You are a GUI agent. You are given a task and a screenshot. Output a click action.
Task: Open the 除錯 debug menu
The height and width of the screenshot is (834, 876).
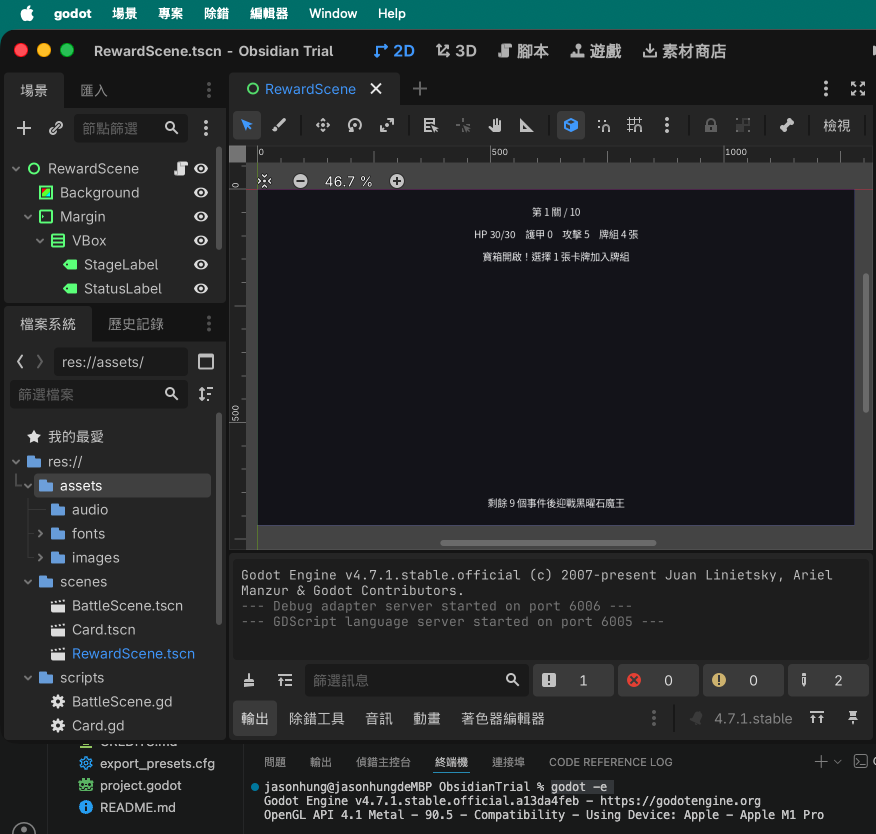click(x=216, y=13)
